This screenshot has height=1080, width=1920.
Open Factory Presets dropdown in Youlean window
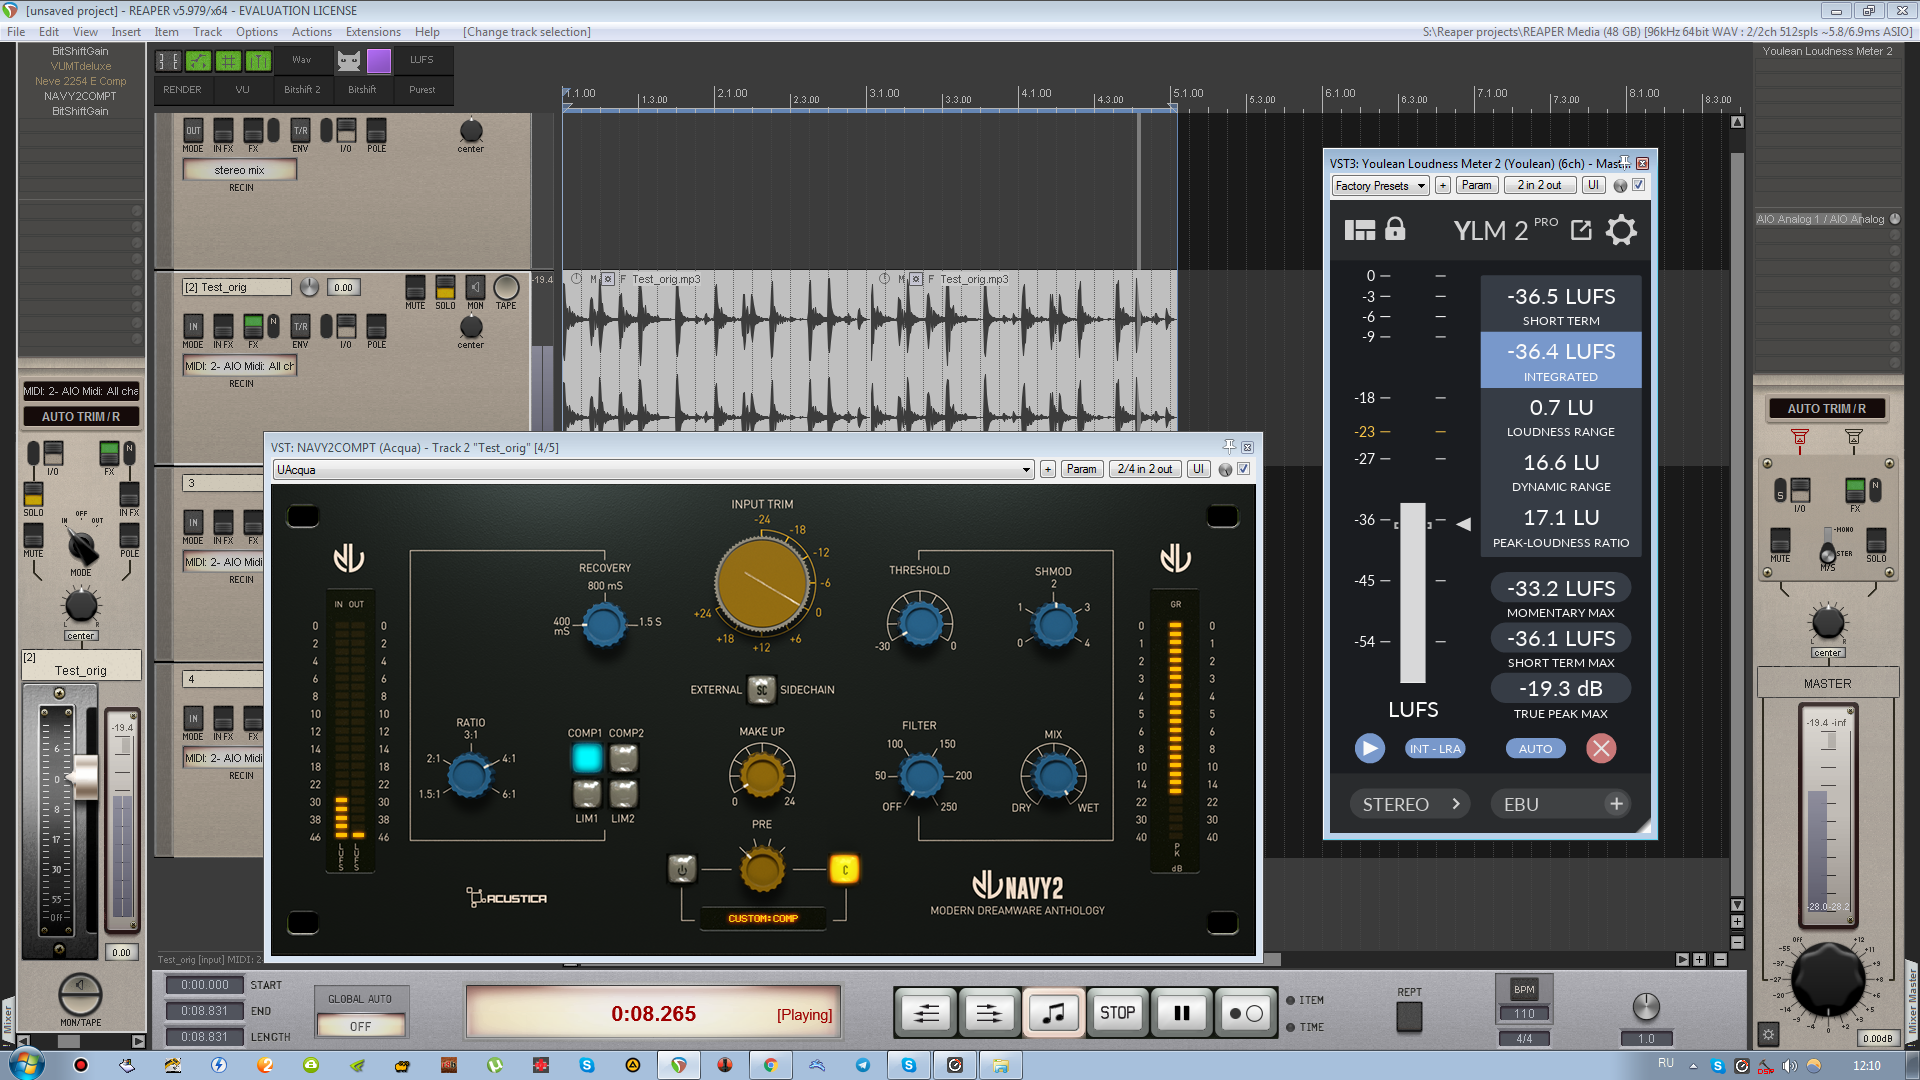pyautogui.click(x=1380, y=185)
